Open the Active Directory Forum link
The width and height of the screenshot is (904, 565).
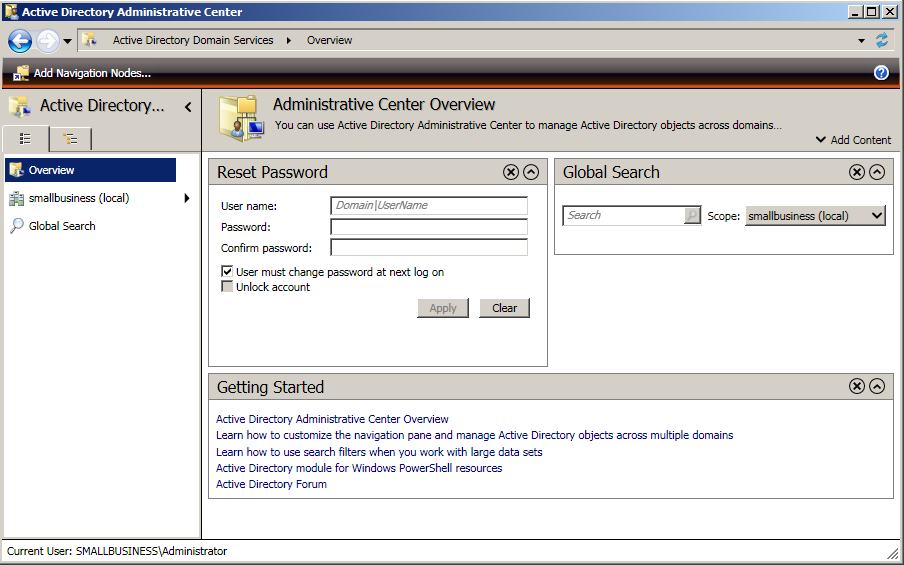271,484
